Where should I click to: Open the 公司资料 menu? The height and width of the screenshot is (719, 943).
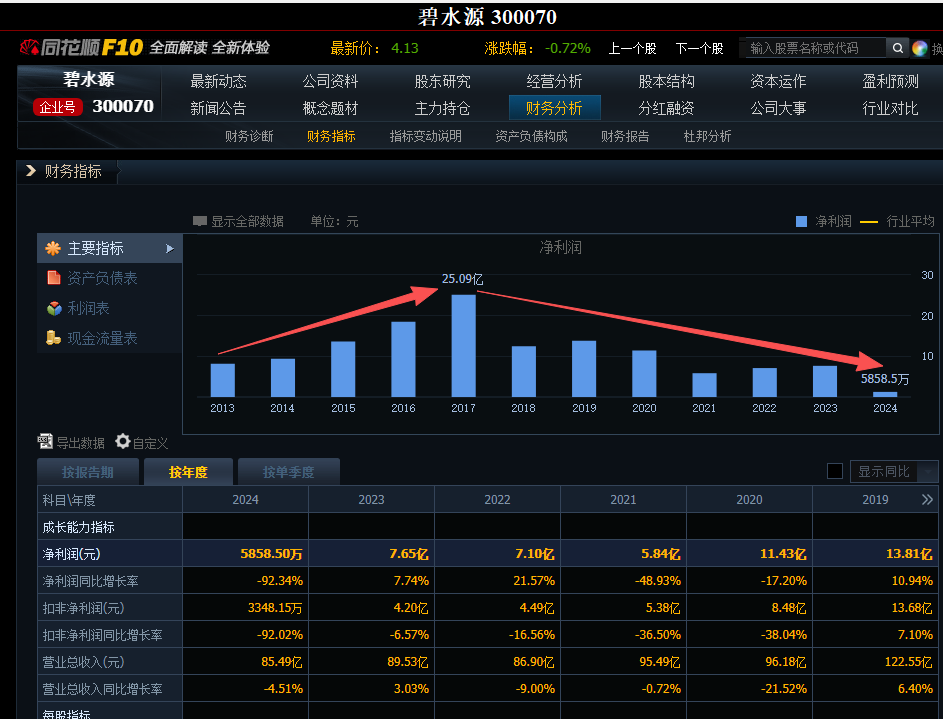[x=330, y=81]
